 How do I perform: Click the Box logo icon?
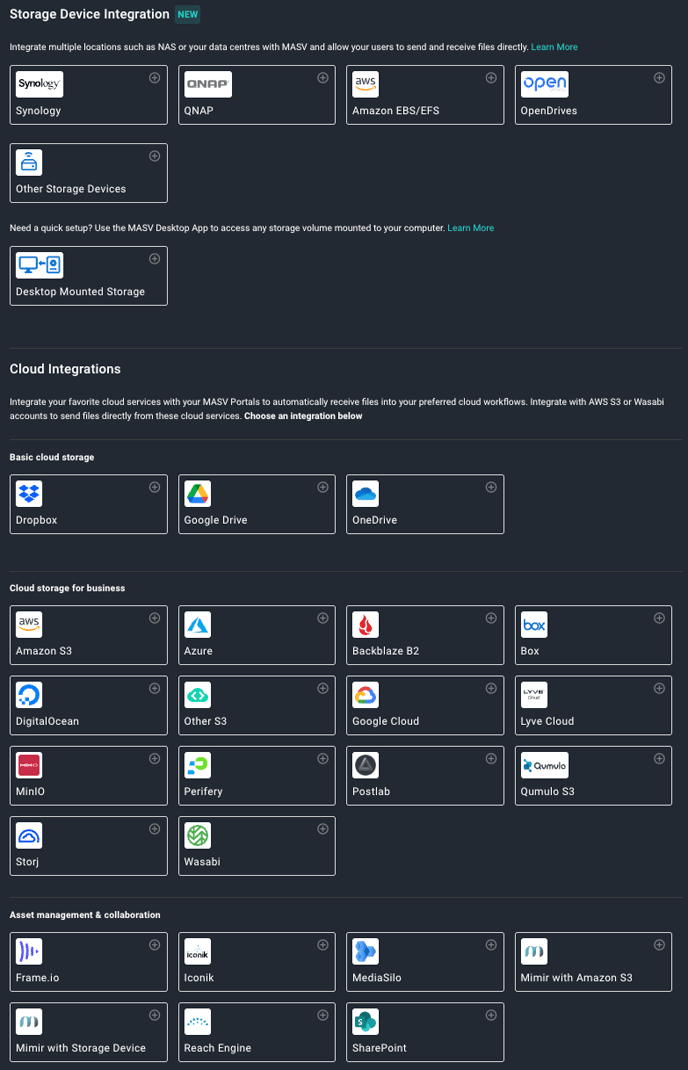534,624
